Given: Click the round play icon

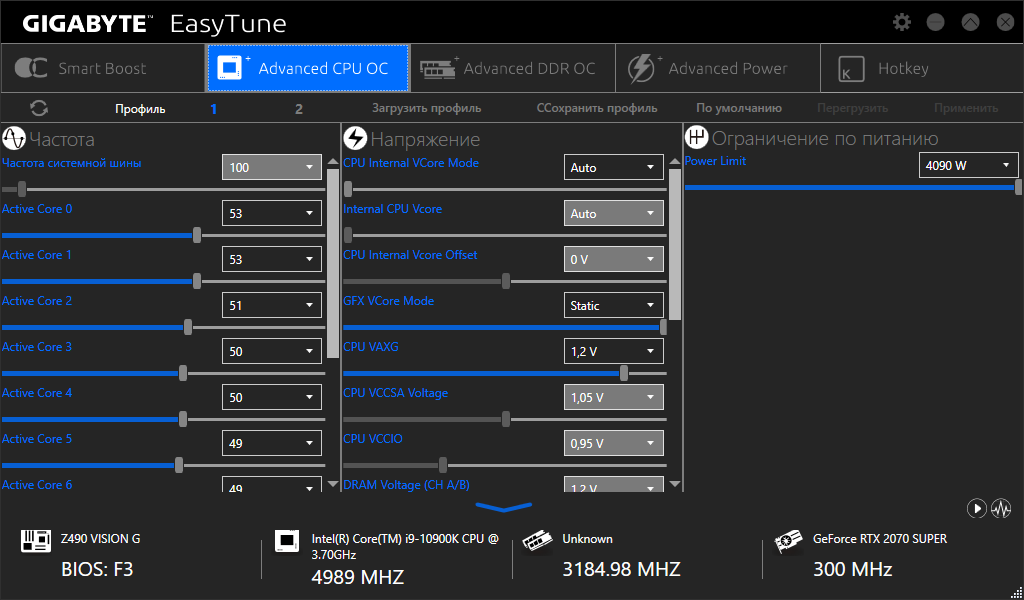Looking at the screenshot, I should click(977, 509).
